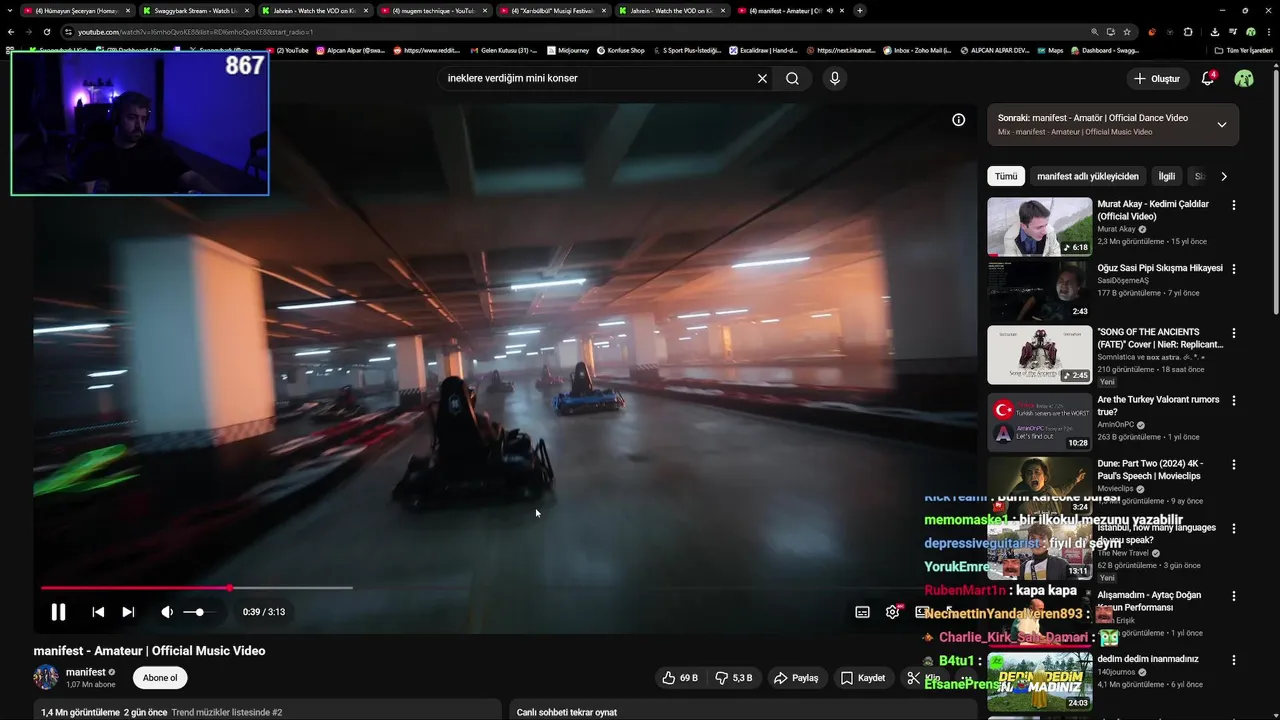Click 'Canlı sohbeti tekrar oynat' chat replay
The image size is (1280, 720).
tap(567, 712)
